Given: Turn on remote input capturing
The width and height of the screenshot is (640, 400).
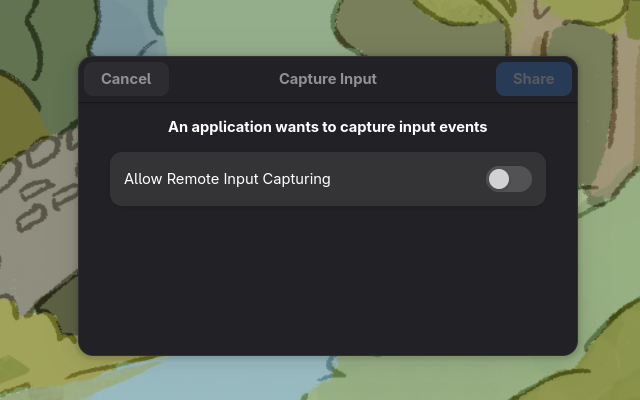Looking at the screenshot, I should [x=508, y=179].
